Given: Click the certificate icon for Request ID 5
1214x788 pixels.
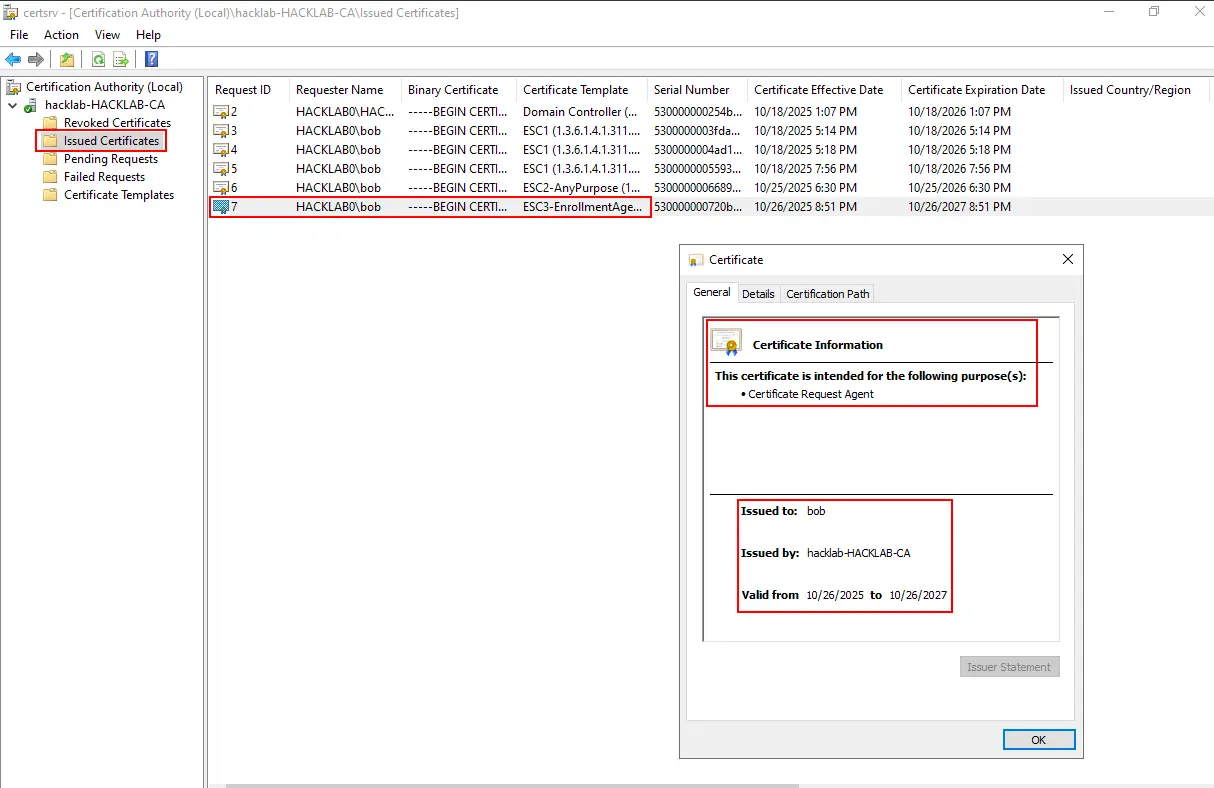Looking at the screenshot, I should pyautogui.click(x=221, y=169).
